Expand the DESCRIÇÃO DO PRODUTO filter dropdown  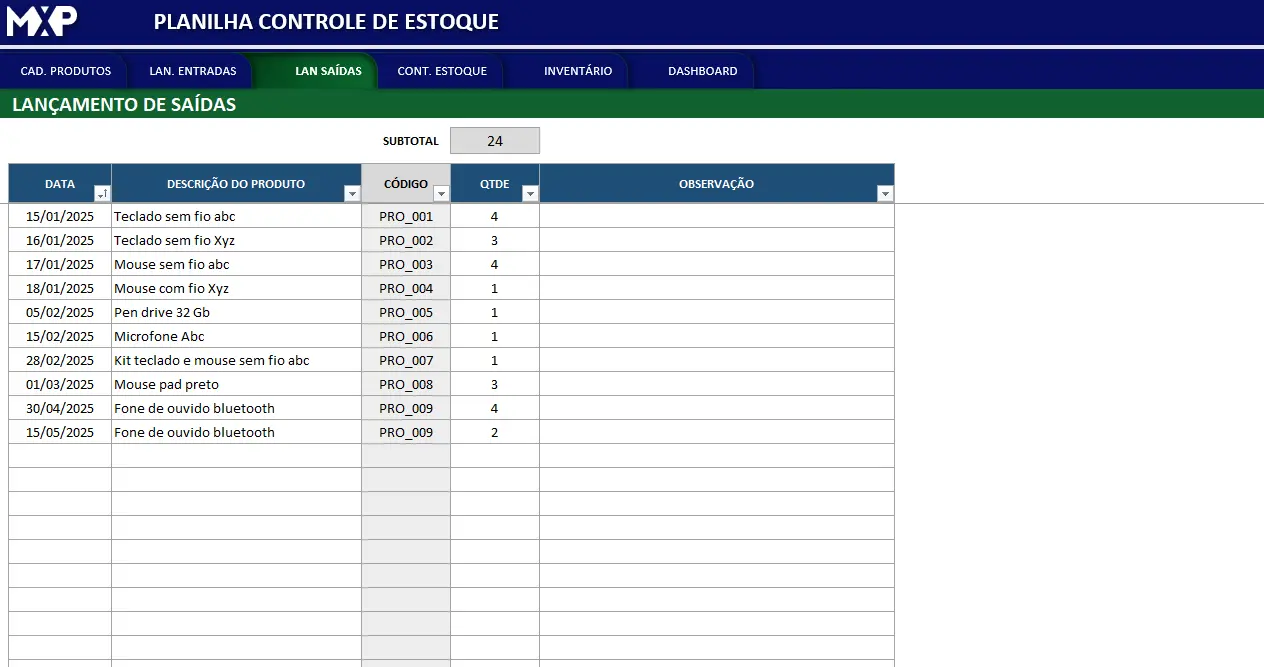352,194
